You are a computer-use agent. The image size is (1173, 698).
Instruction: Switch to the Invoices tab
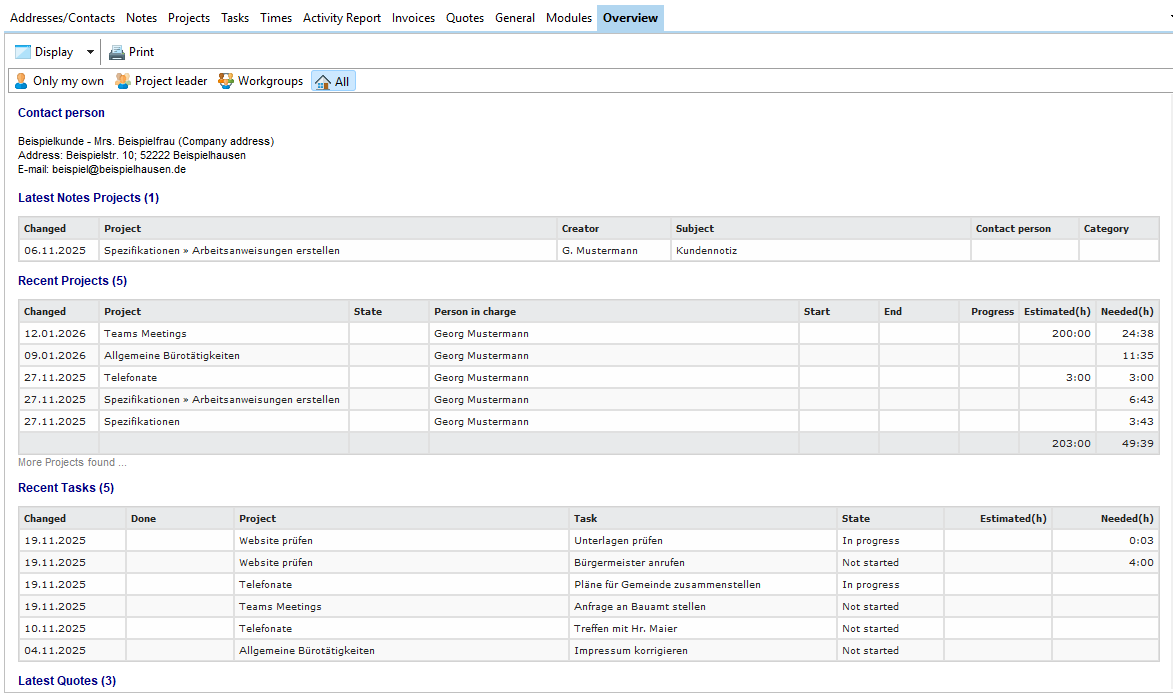pyautogui.click(x=413, y=18)
